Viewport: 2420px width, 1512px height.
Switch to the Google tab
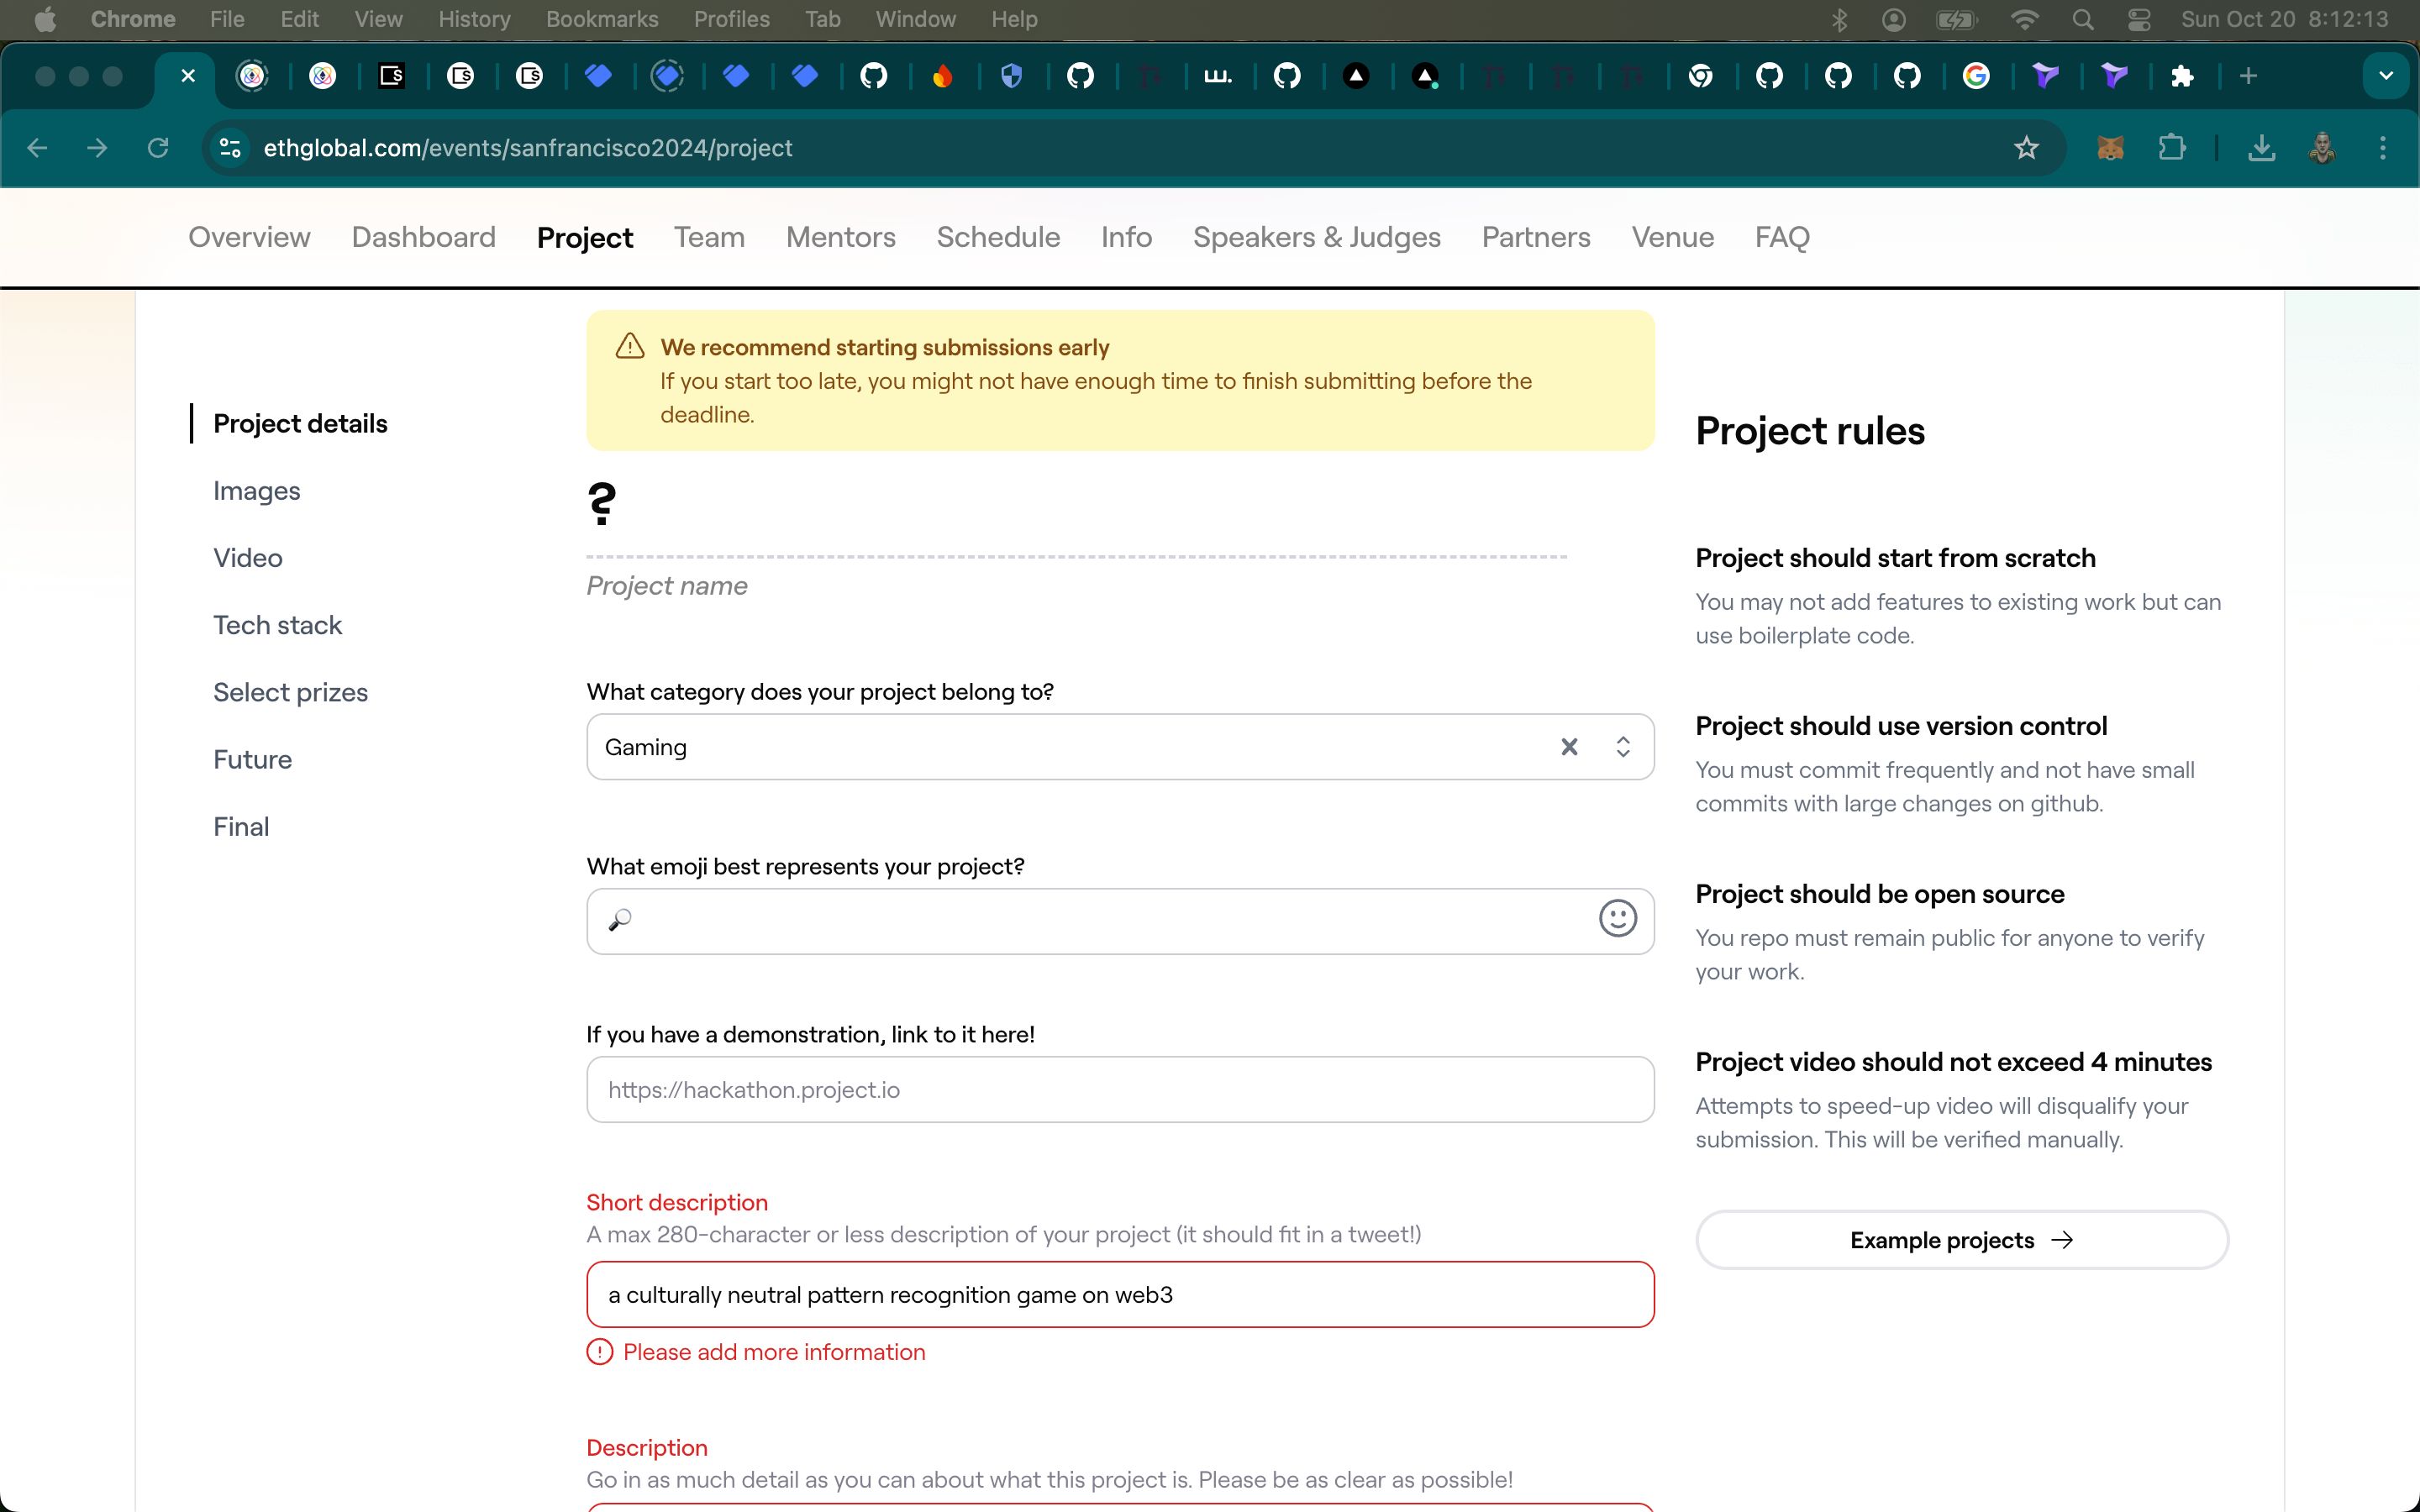(1976, 76)
